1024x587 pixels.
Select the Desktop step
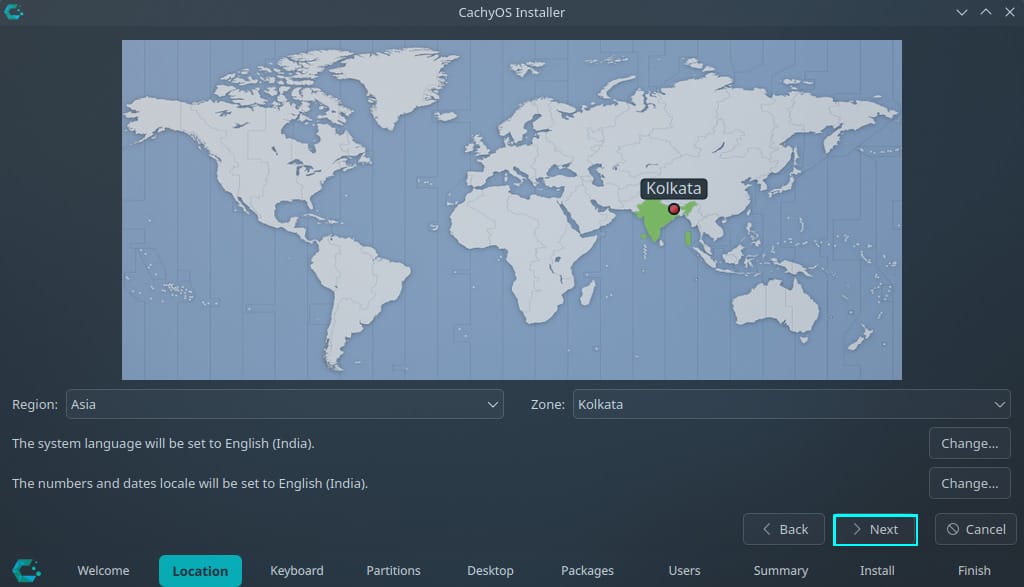pos(490,570)
